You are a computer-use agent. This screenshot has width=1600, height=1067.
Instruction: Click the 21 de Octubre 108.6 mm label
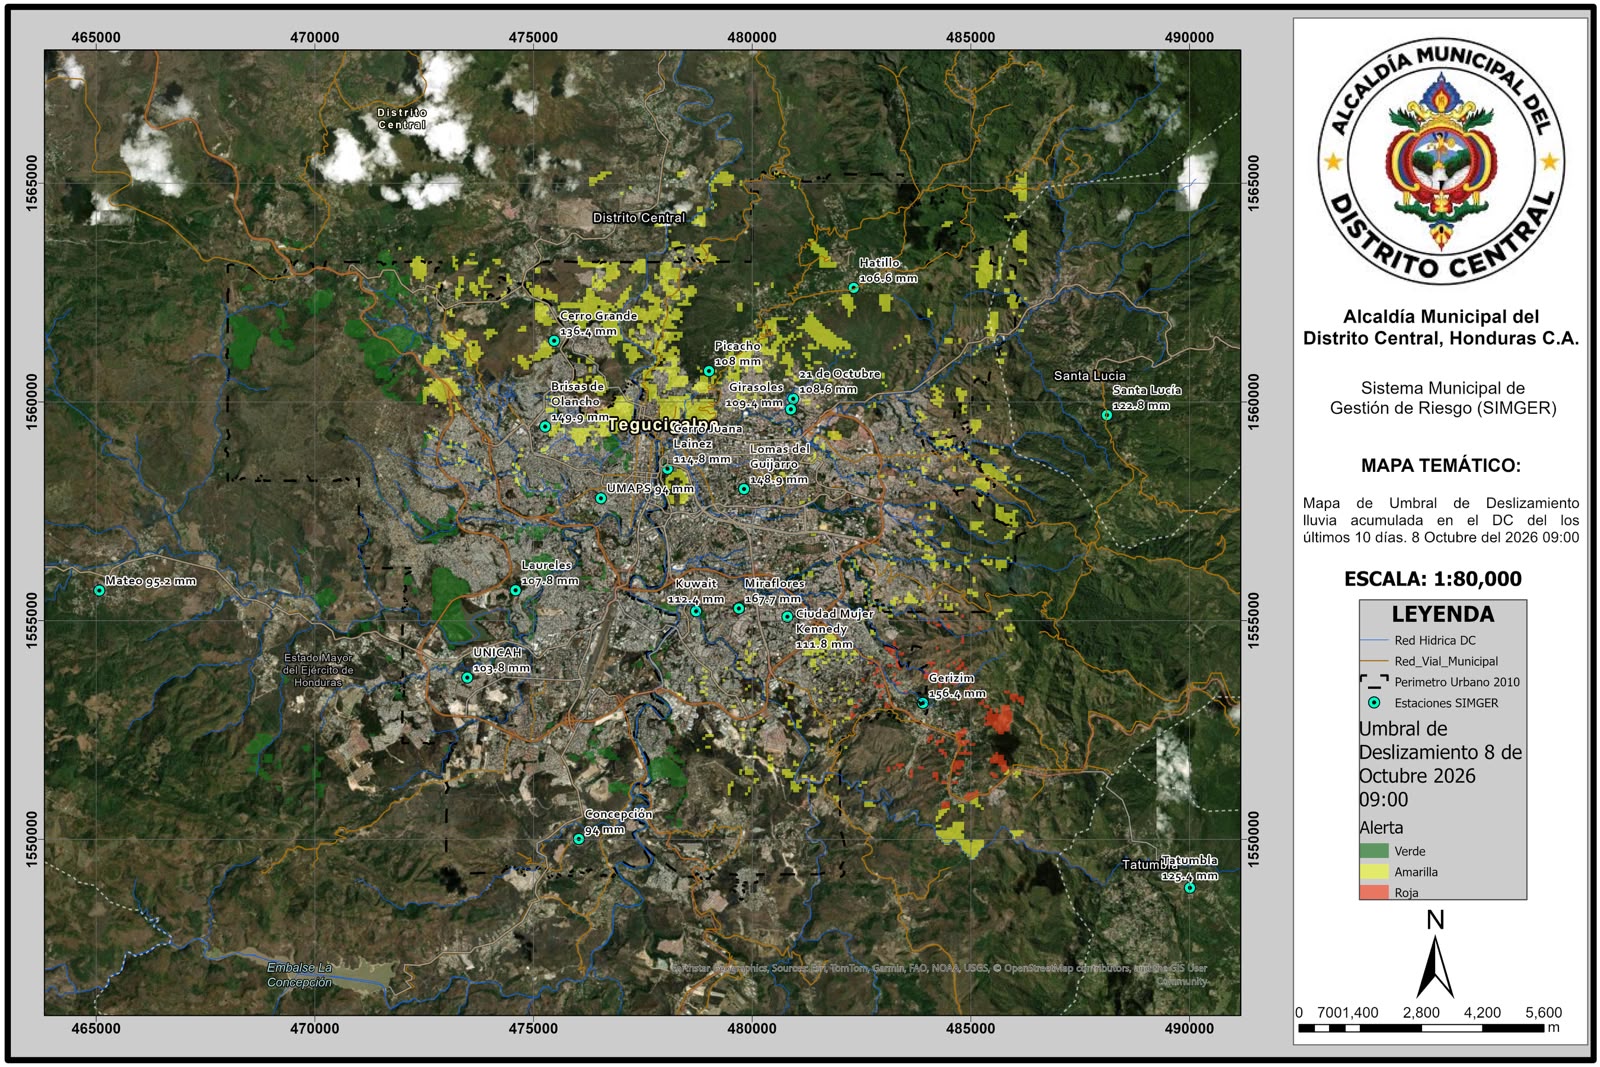839,381
